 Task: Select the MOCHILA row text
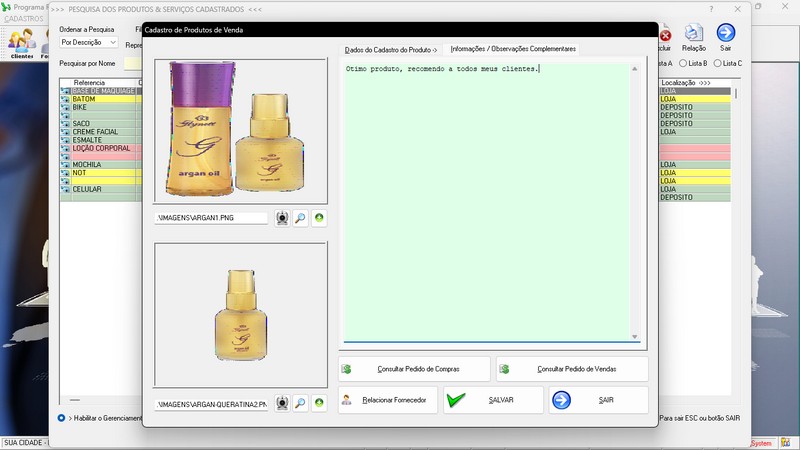[x=87, y=164]
